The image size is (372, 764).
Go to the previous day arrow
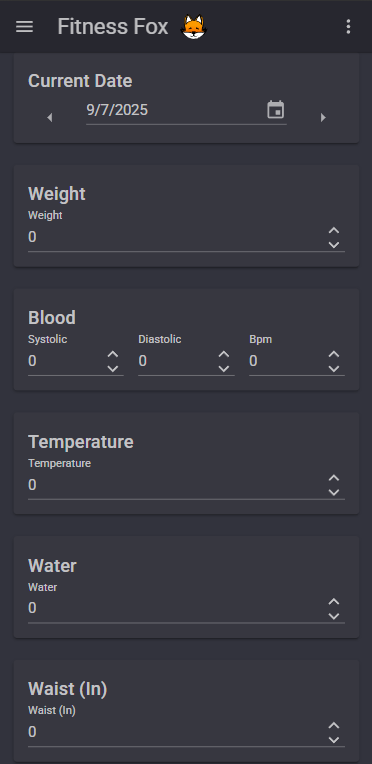(x=49, y=117)
